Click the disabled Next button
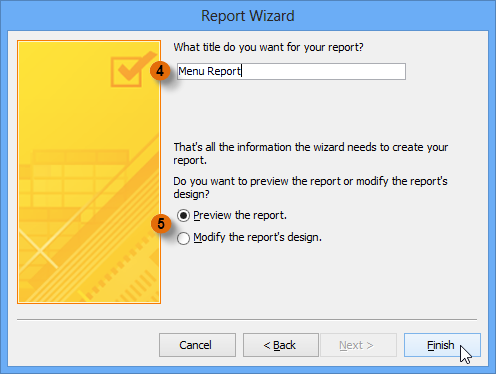Screen dimensions: 496x374 tap(359, 345)
